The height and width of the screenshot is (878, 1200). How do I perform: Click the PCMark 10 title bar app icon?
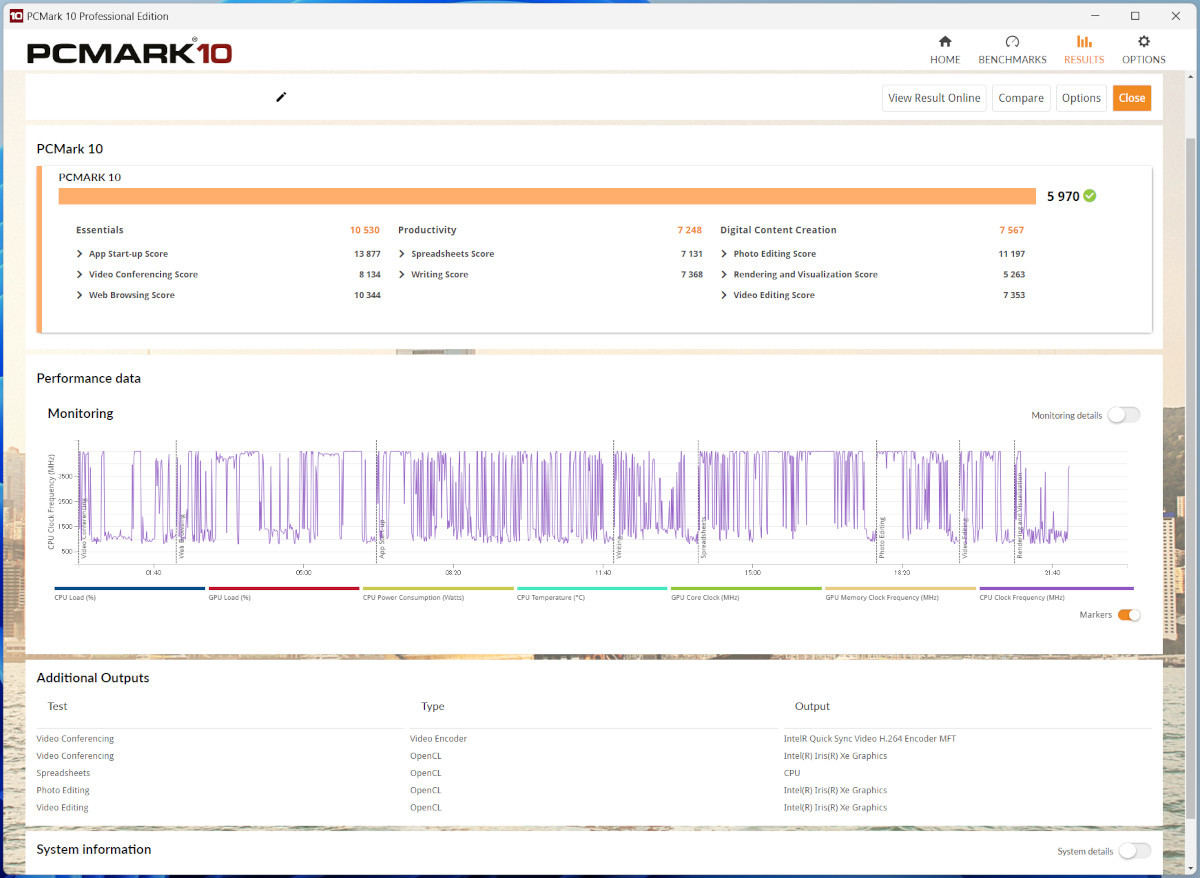(16, 16)
